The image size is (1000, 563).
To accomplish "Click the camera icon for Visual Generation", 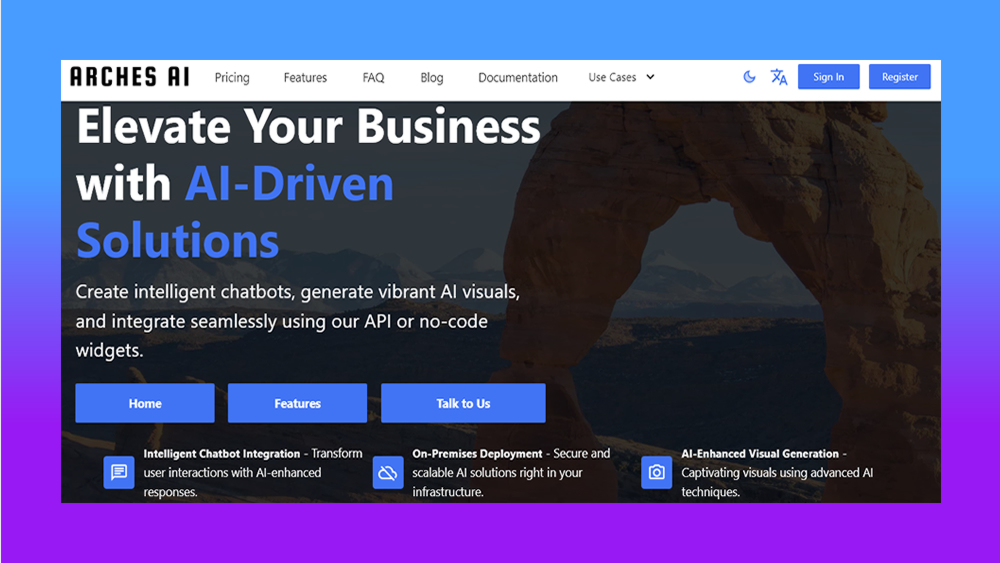I will pyautogui.click(x=657, y=472).
